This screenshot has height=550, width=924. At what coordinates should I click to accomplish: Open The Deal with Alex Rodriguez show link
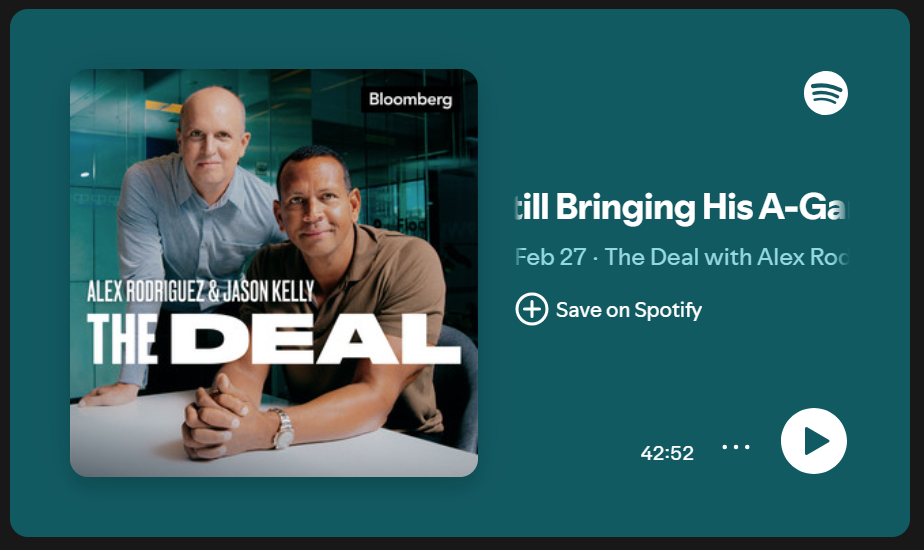(x=726, y=257)
